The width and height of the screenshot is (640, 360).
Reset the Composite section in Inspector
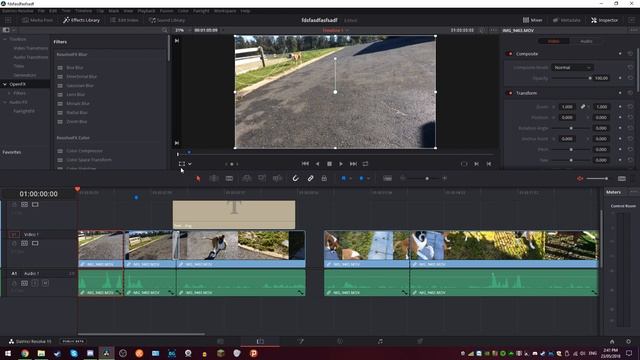point(630,54)
